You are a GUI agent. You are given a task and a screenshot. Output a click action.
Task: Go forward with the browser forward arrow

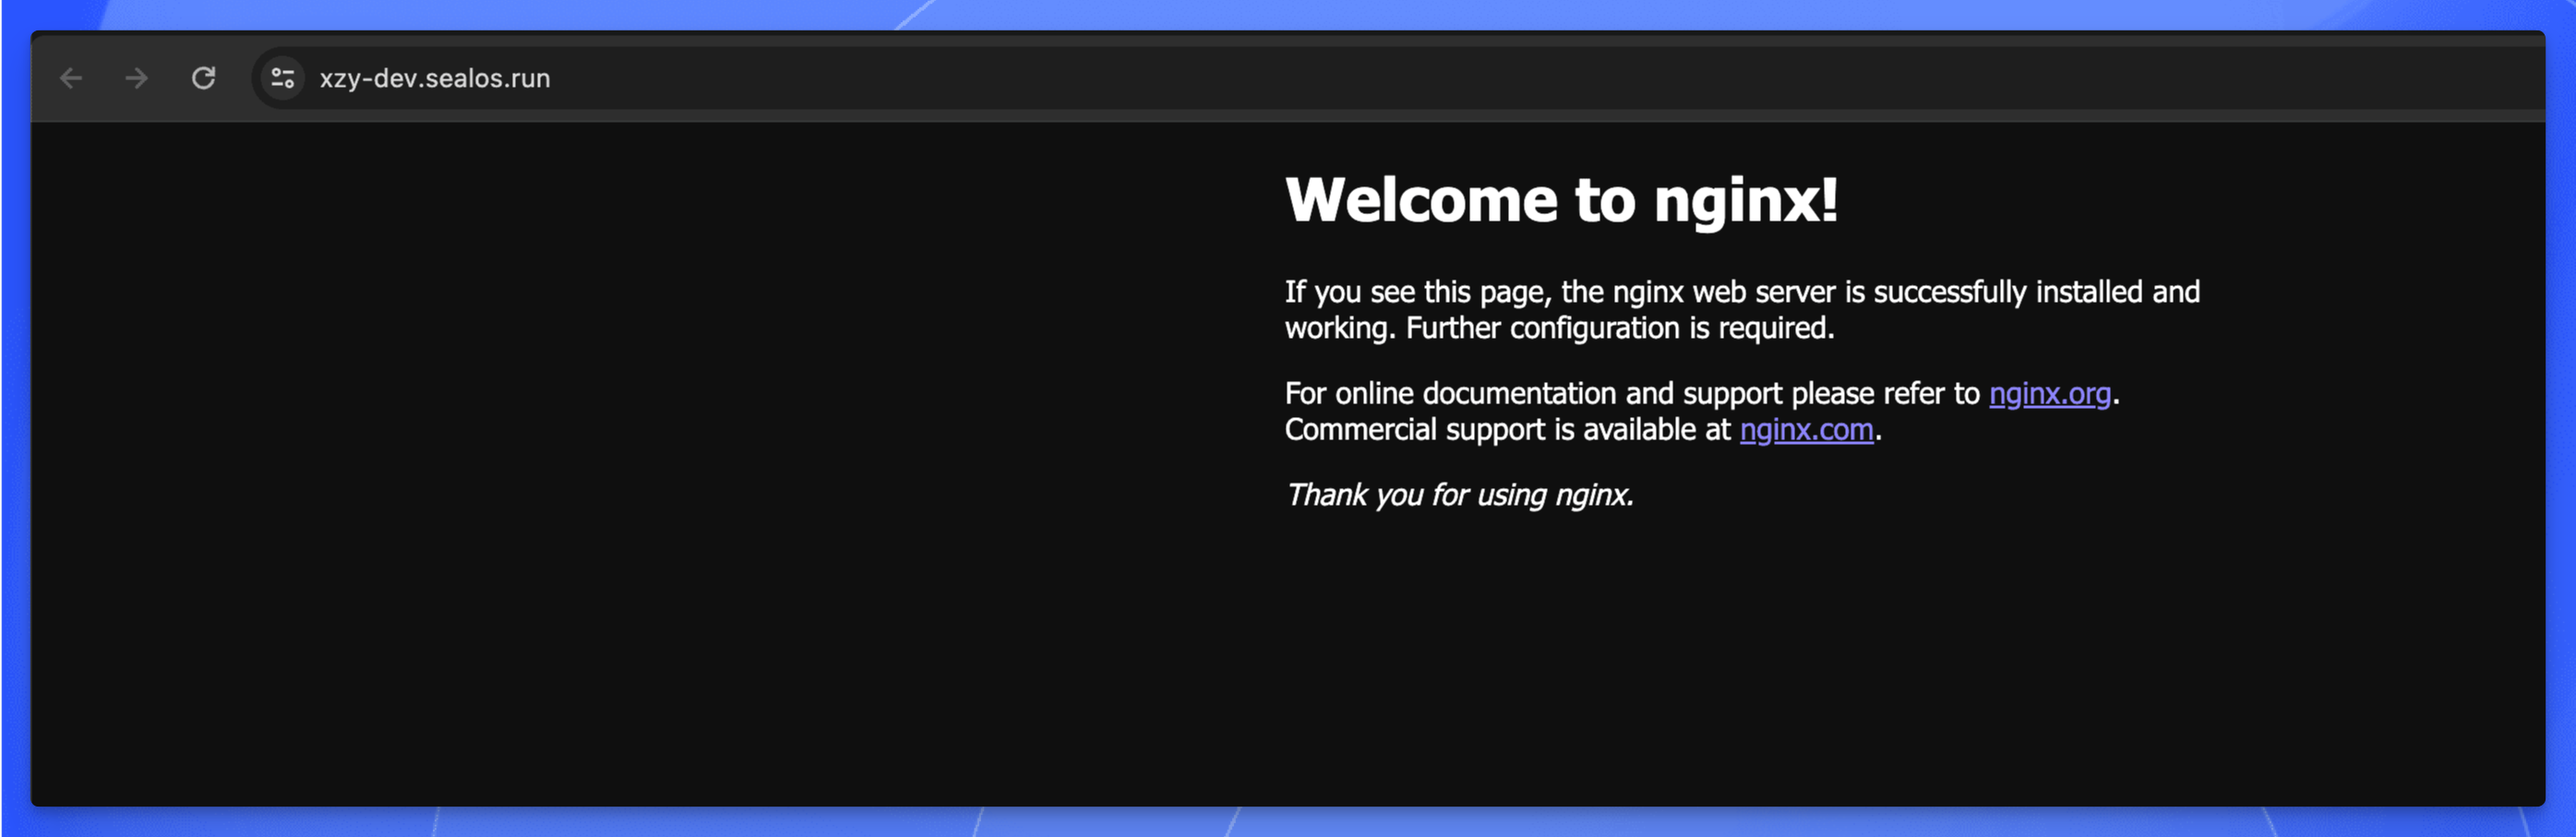[137, 78]
